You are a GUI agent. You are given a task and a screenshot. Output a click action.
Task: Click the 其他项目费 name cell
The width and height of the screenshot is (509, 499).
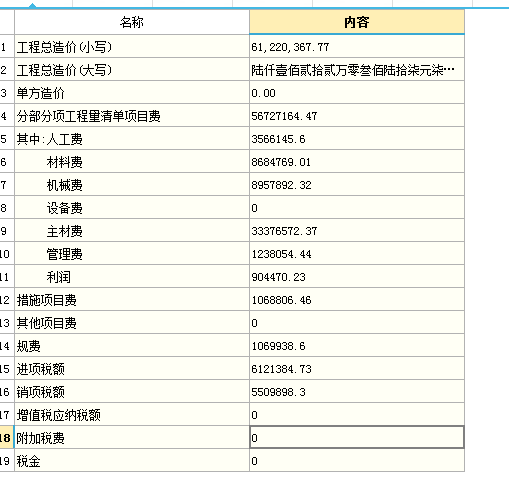[x=132, y=323]
